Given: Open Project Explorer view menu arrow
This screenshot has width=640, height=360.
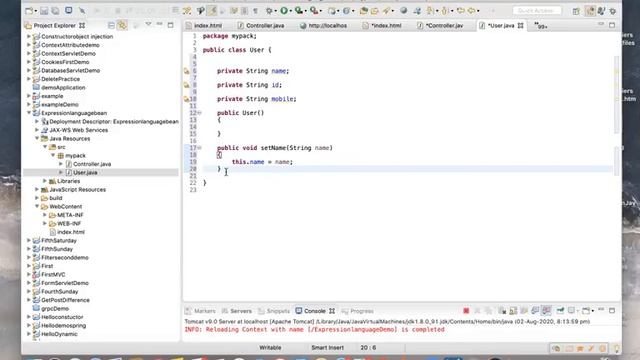Looking at the screenshot, I should (148, 25).
